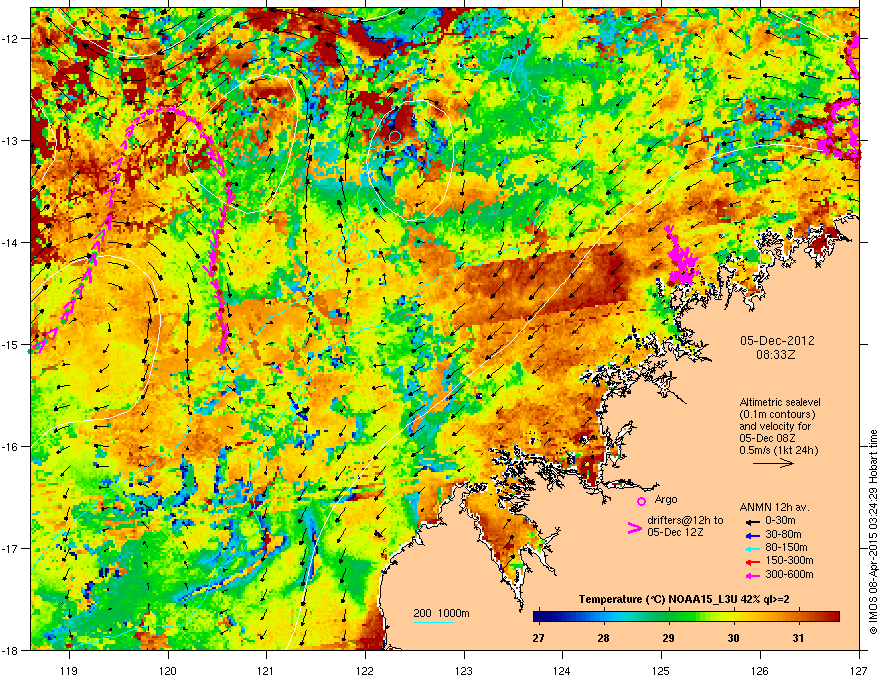Click the 30-80m depth label
This screenshot has width=880, height=680.
coord(783,534)
